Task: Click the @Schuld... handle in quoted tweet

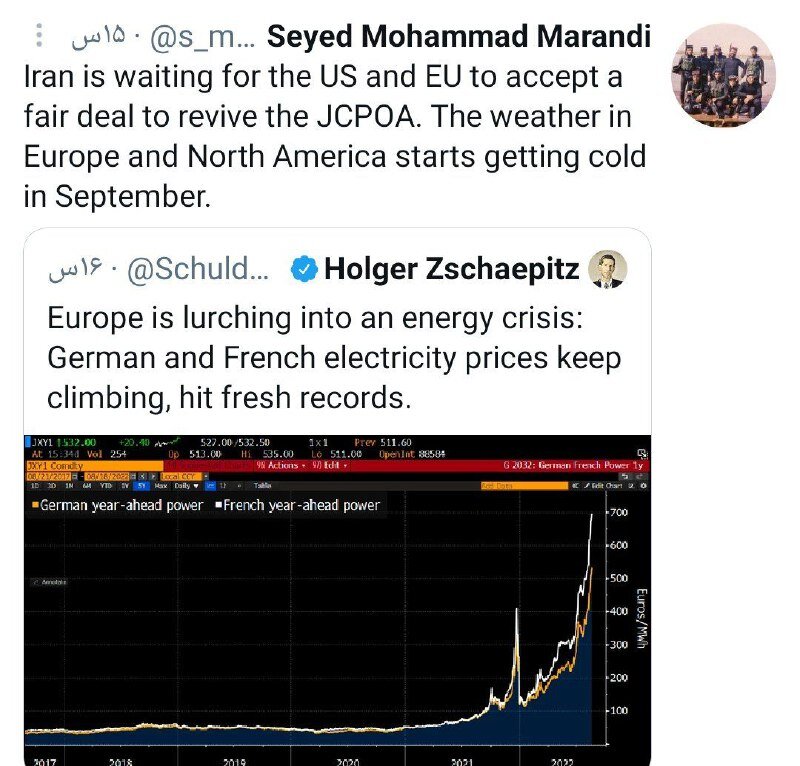Action: 212,269
